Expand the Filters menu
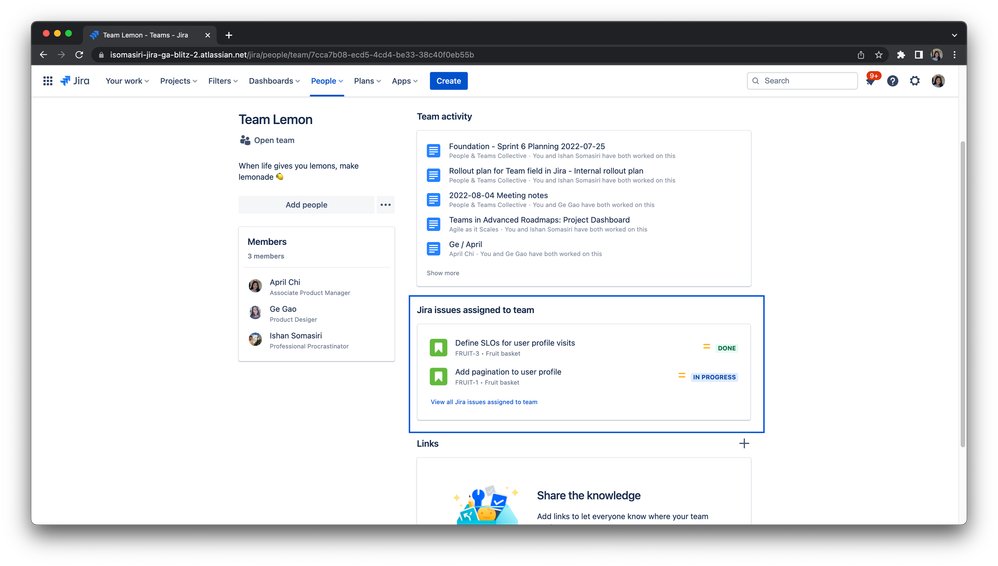Image resolution: width=998 pixels, height=566 pixels. tap(223, 81)
